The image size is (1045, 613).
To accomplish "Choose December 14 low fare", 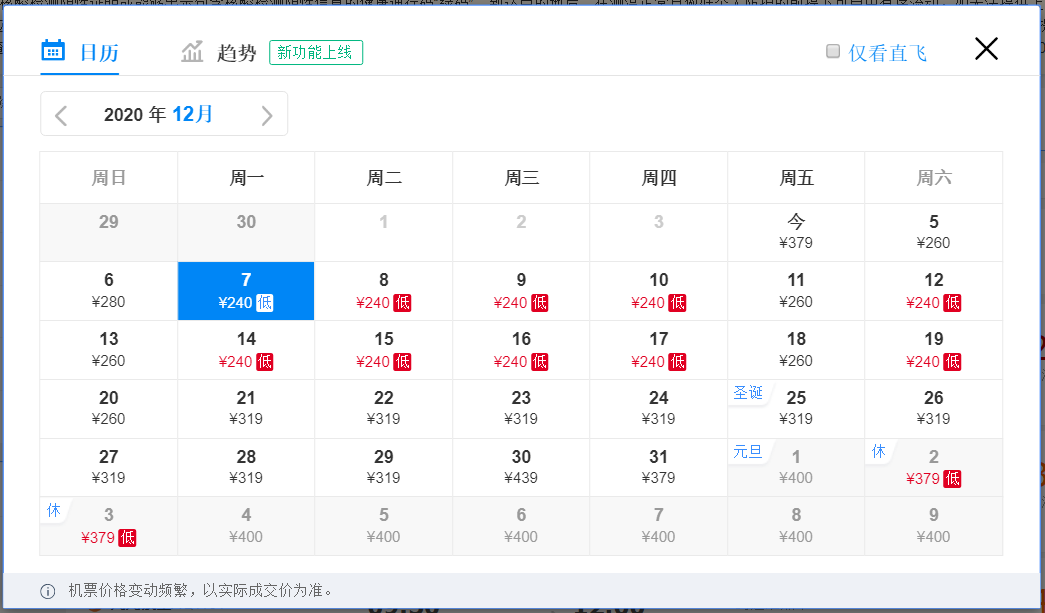I will pyautogui.click(x=246, y=350).
